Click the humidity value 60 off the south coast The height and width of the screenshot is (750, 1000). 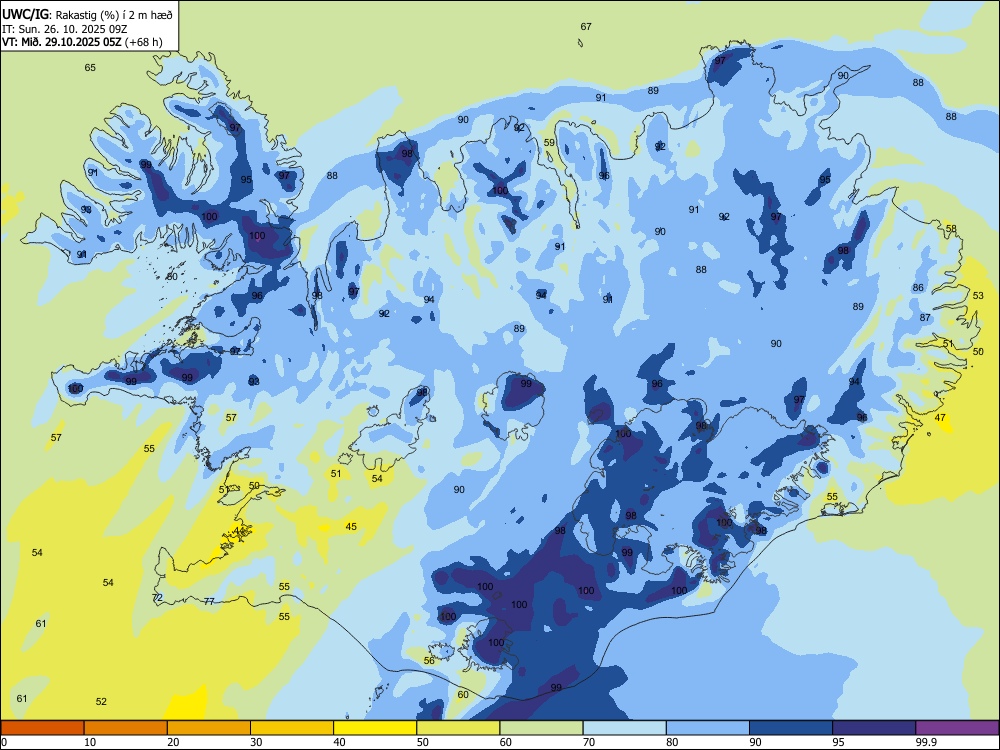pyautogui.click(x=463, y=695)
